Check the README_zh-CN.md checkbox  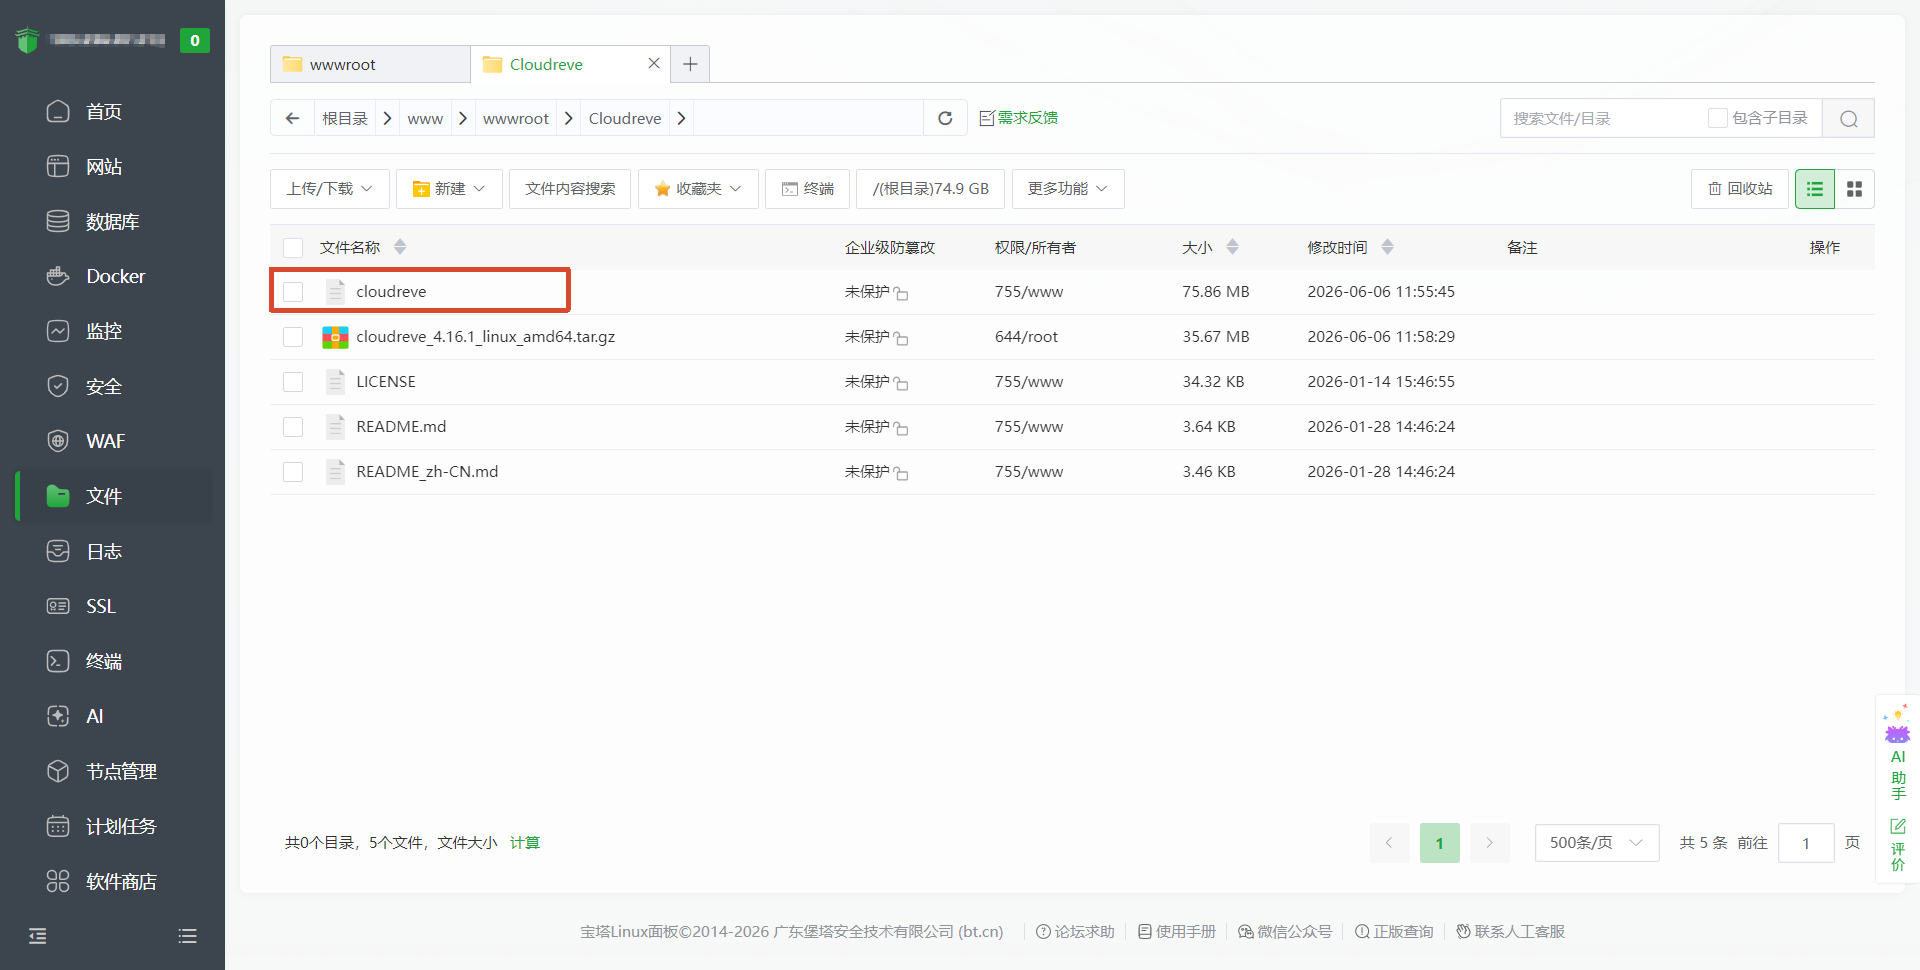pos(293,472)
